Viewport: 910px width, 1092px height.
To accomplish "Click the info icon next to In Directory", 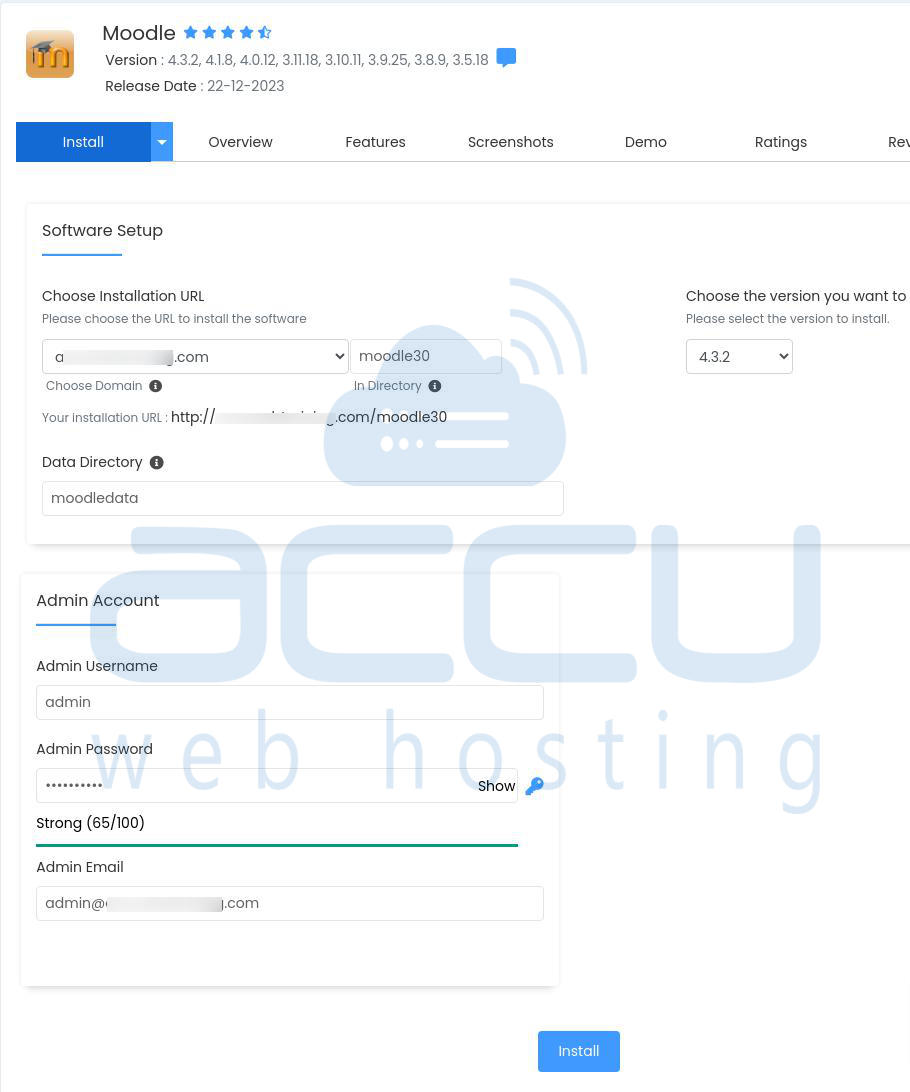I will click(x=434, y=386).
